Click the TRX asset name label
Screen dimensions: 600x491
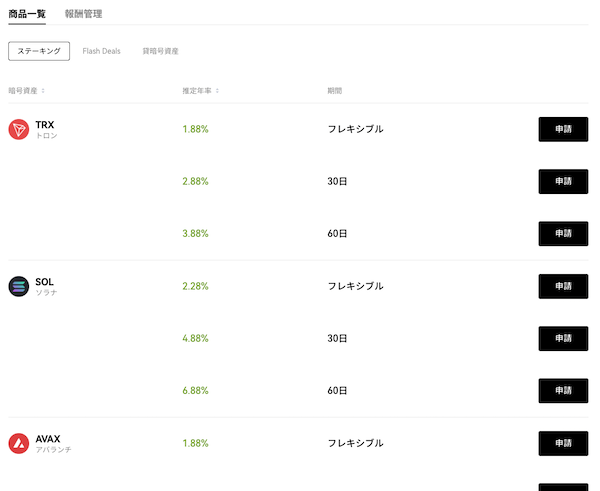[45, 125]
